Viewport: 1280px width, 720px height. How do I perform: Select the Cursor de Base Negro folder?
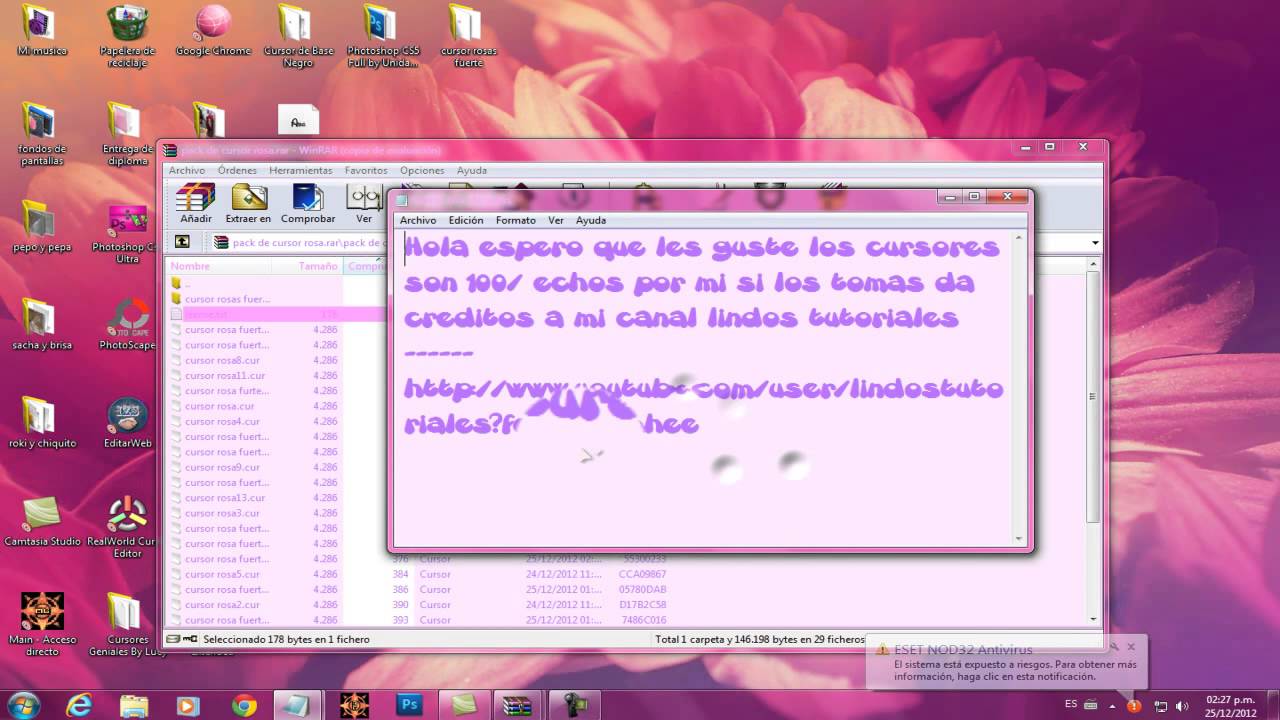[x=298, y=37]
